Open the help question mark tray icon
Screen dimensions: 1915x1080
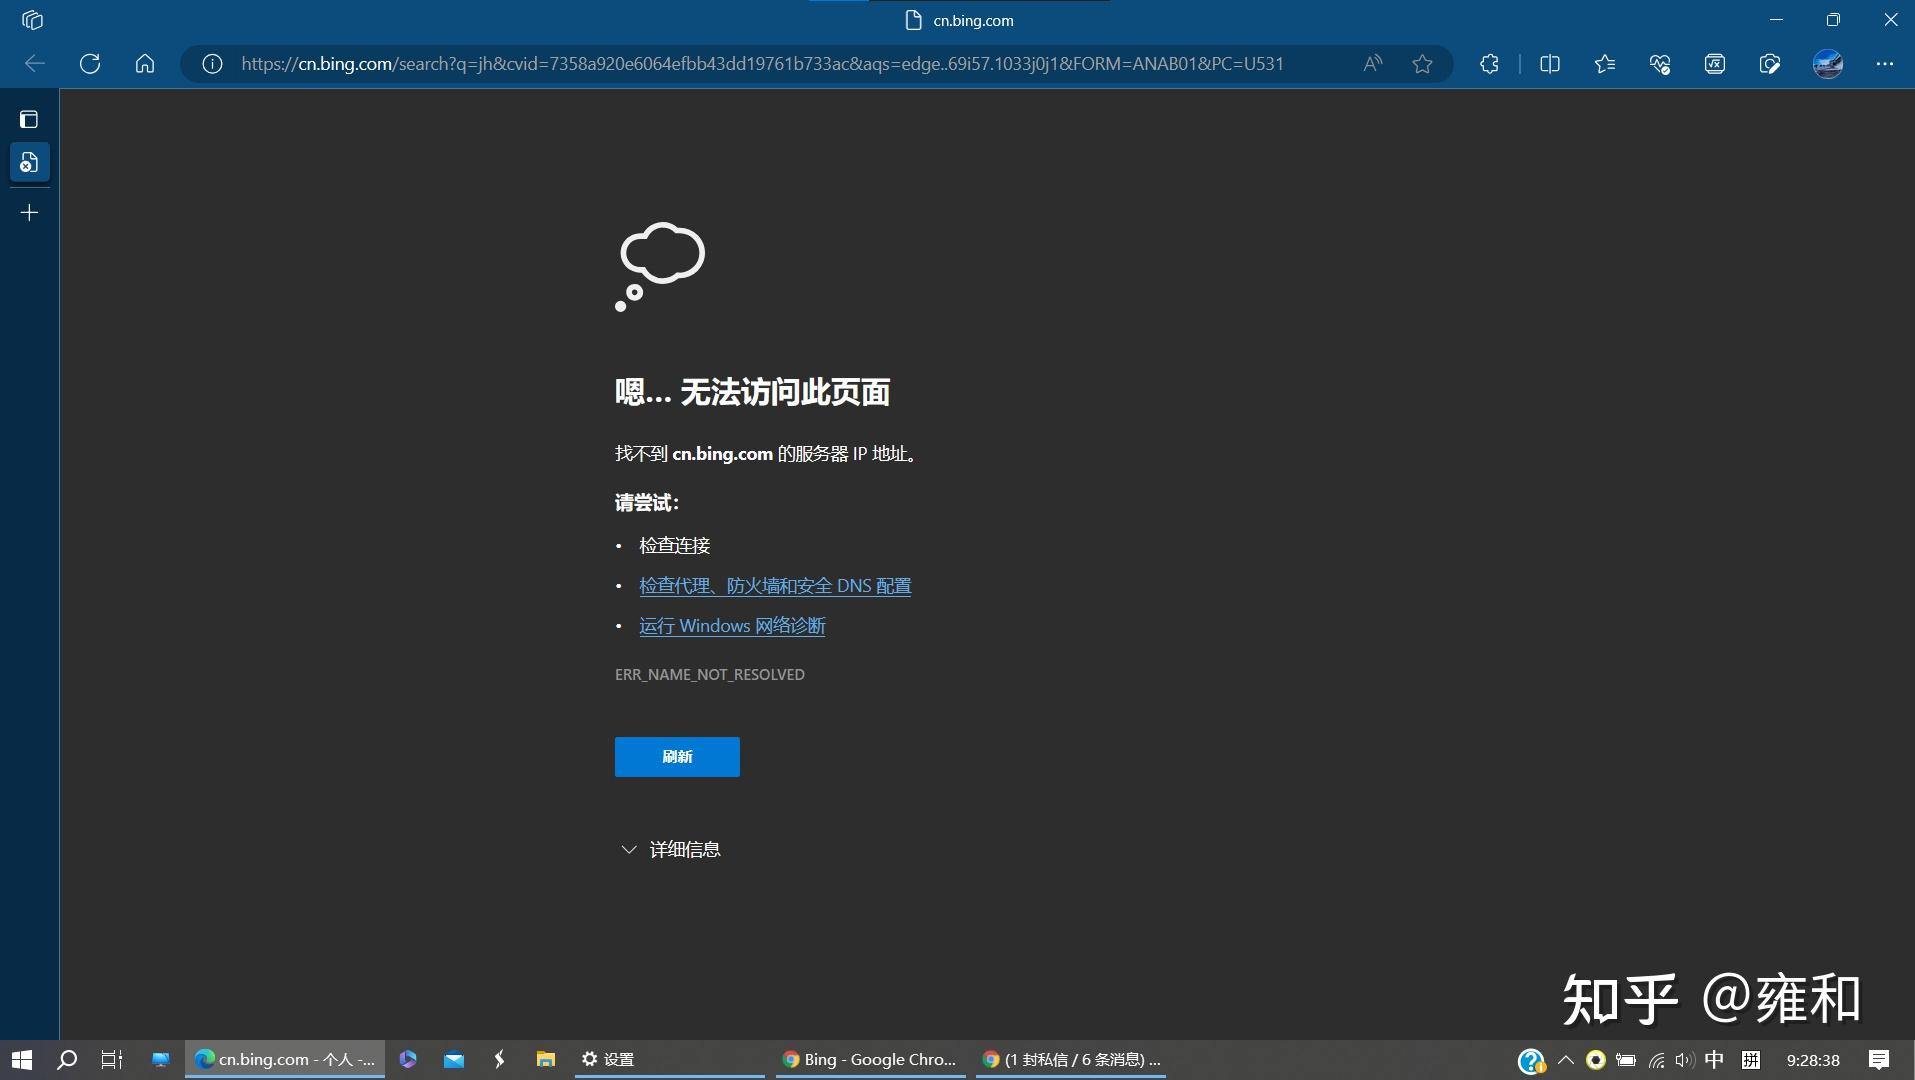[1531, 1060]
